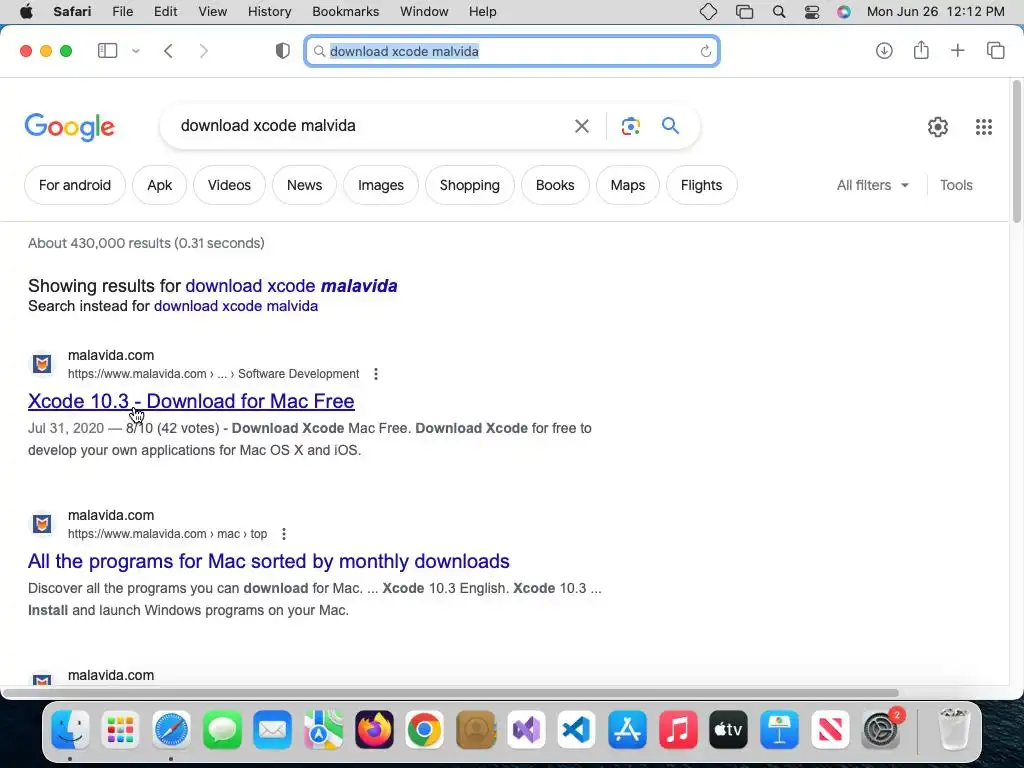Go back to previous page
The image size is (1024, 768).
tap(168, 51)
